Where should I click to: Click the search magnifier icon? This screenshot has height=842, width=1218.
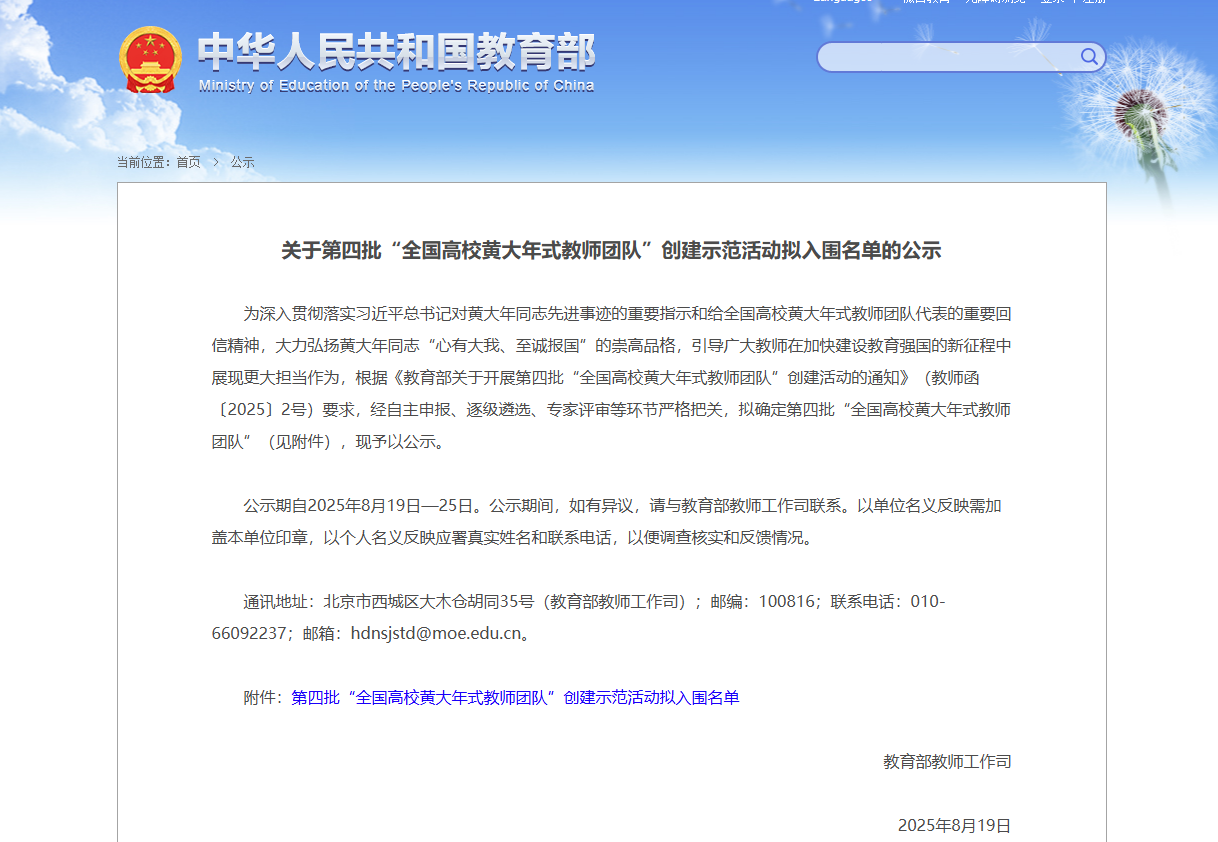pos(1089,57)
